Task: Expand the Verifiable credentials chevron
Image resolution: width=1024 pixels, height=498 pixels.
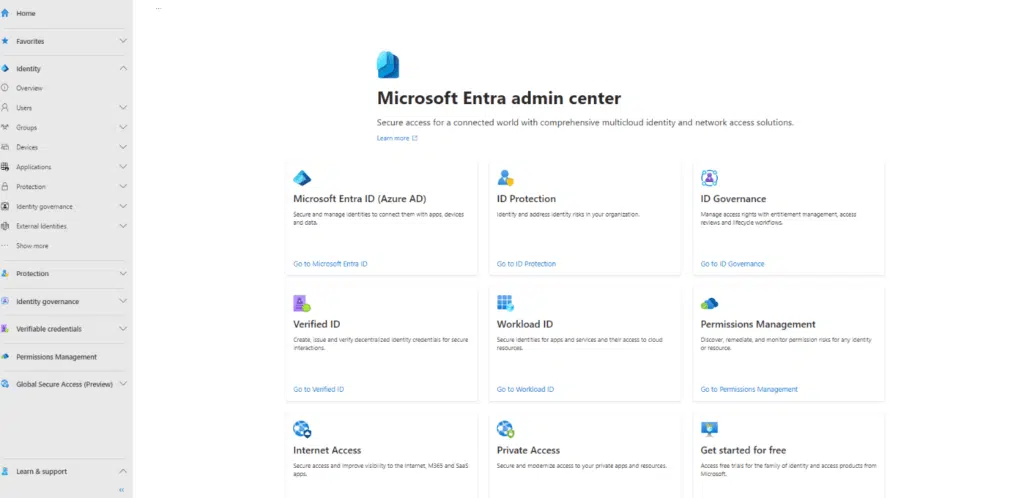Action: pyautogui.click(x=123, y=328)
